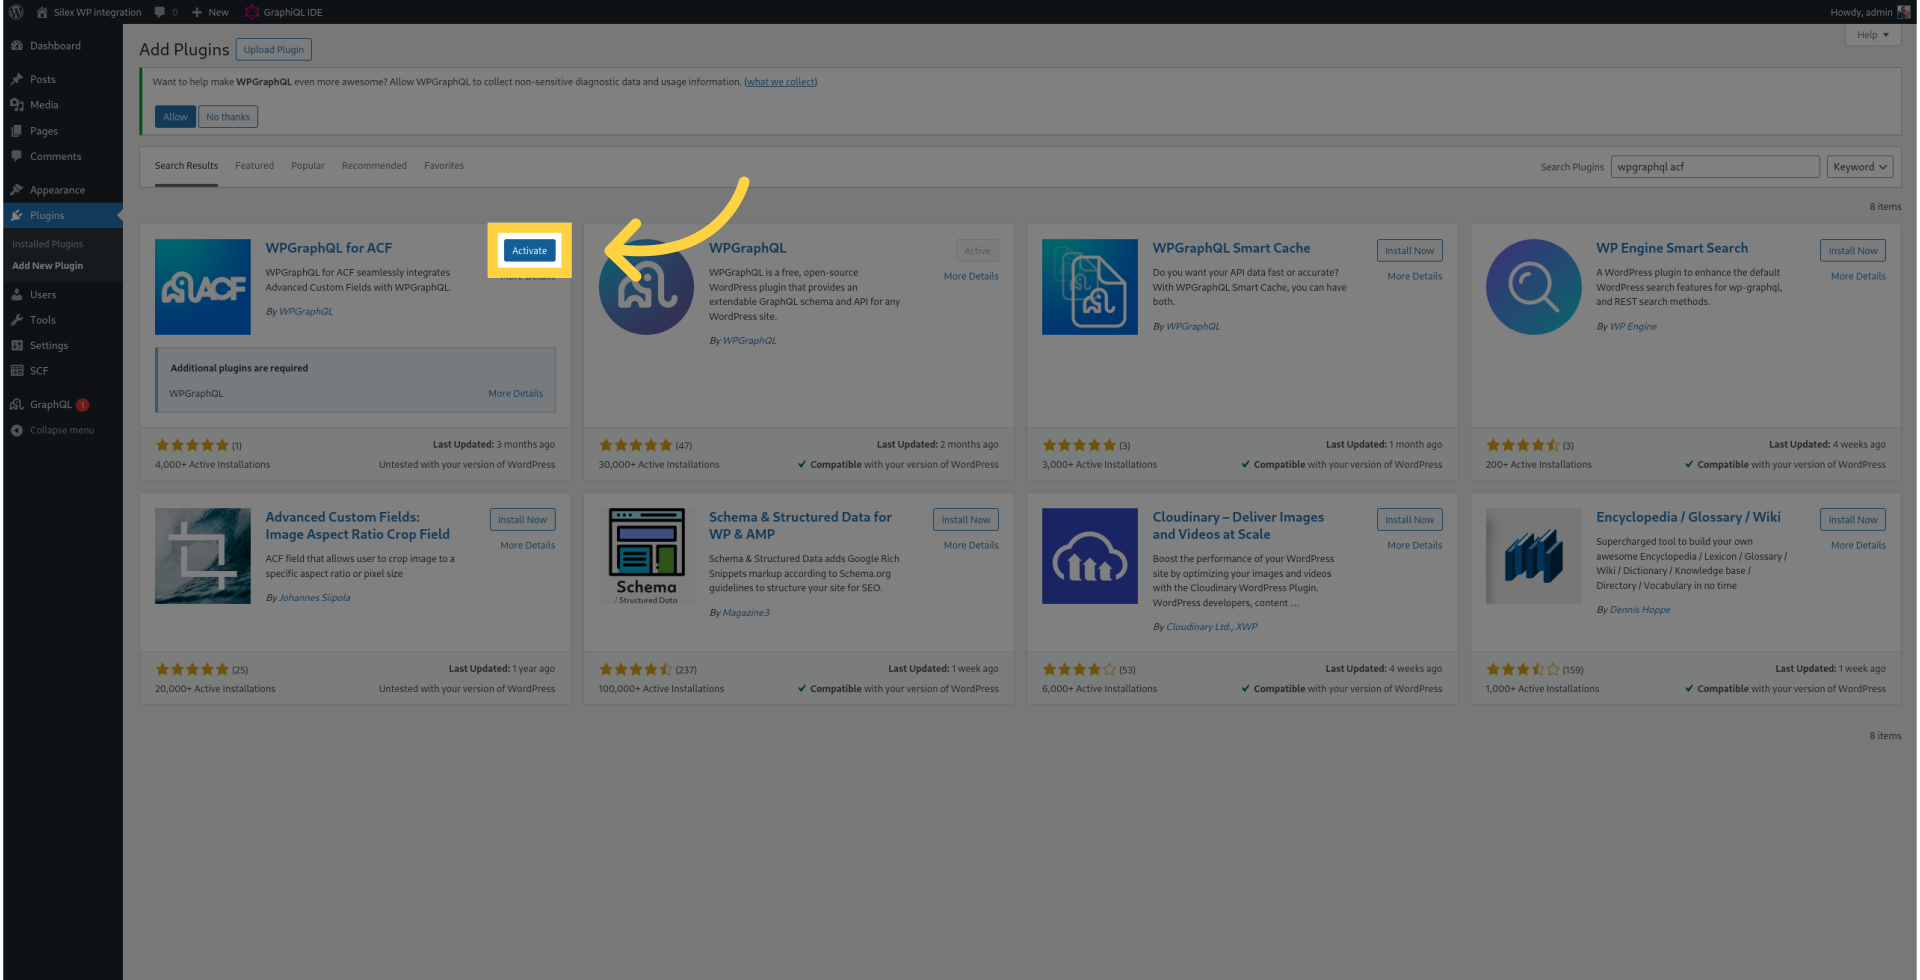Install WPGraphQL Smart Cache
This screenshot has height=980, width=1920.
click(x=1410, y=251)
